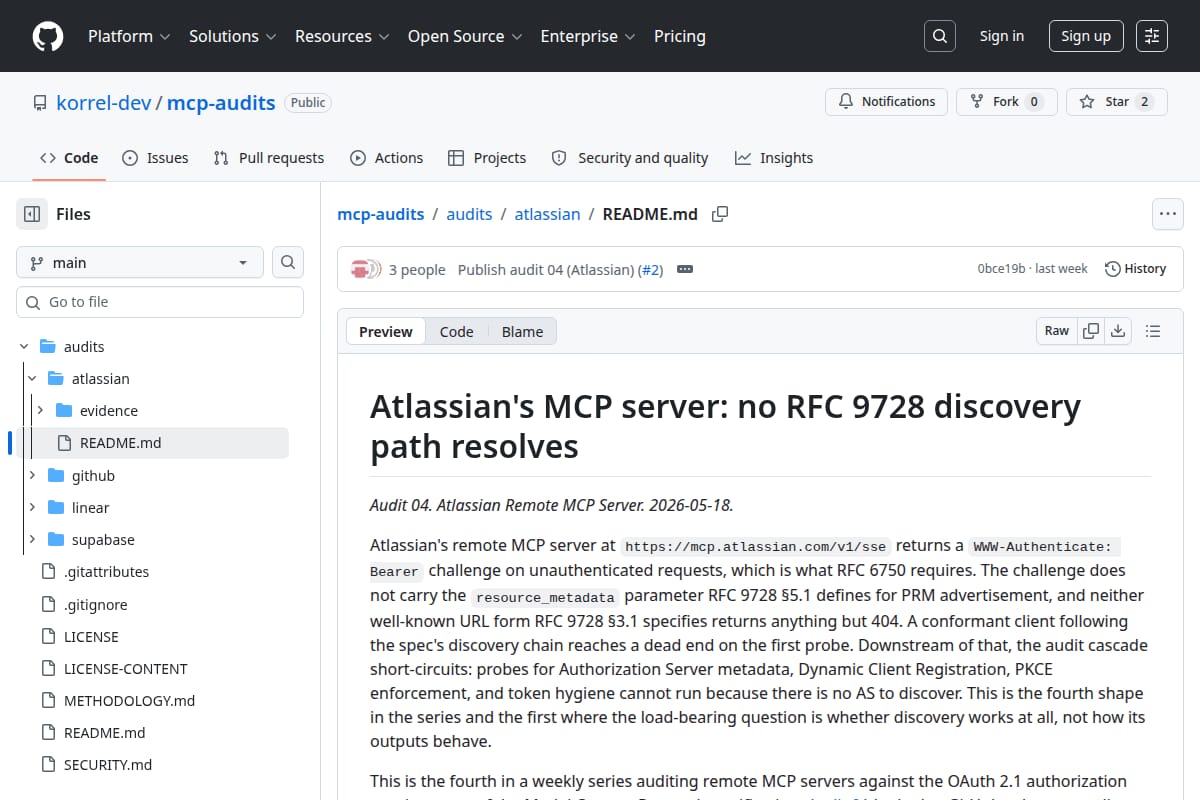Click the 3 people contributors text
Viewport: 1200px width, 800px height.
tap(417, 270)
